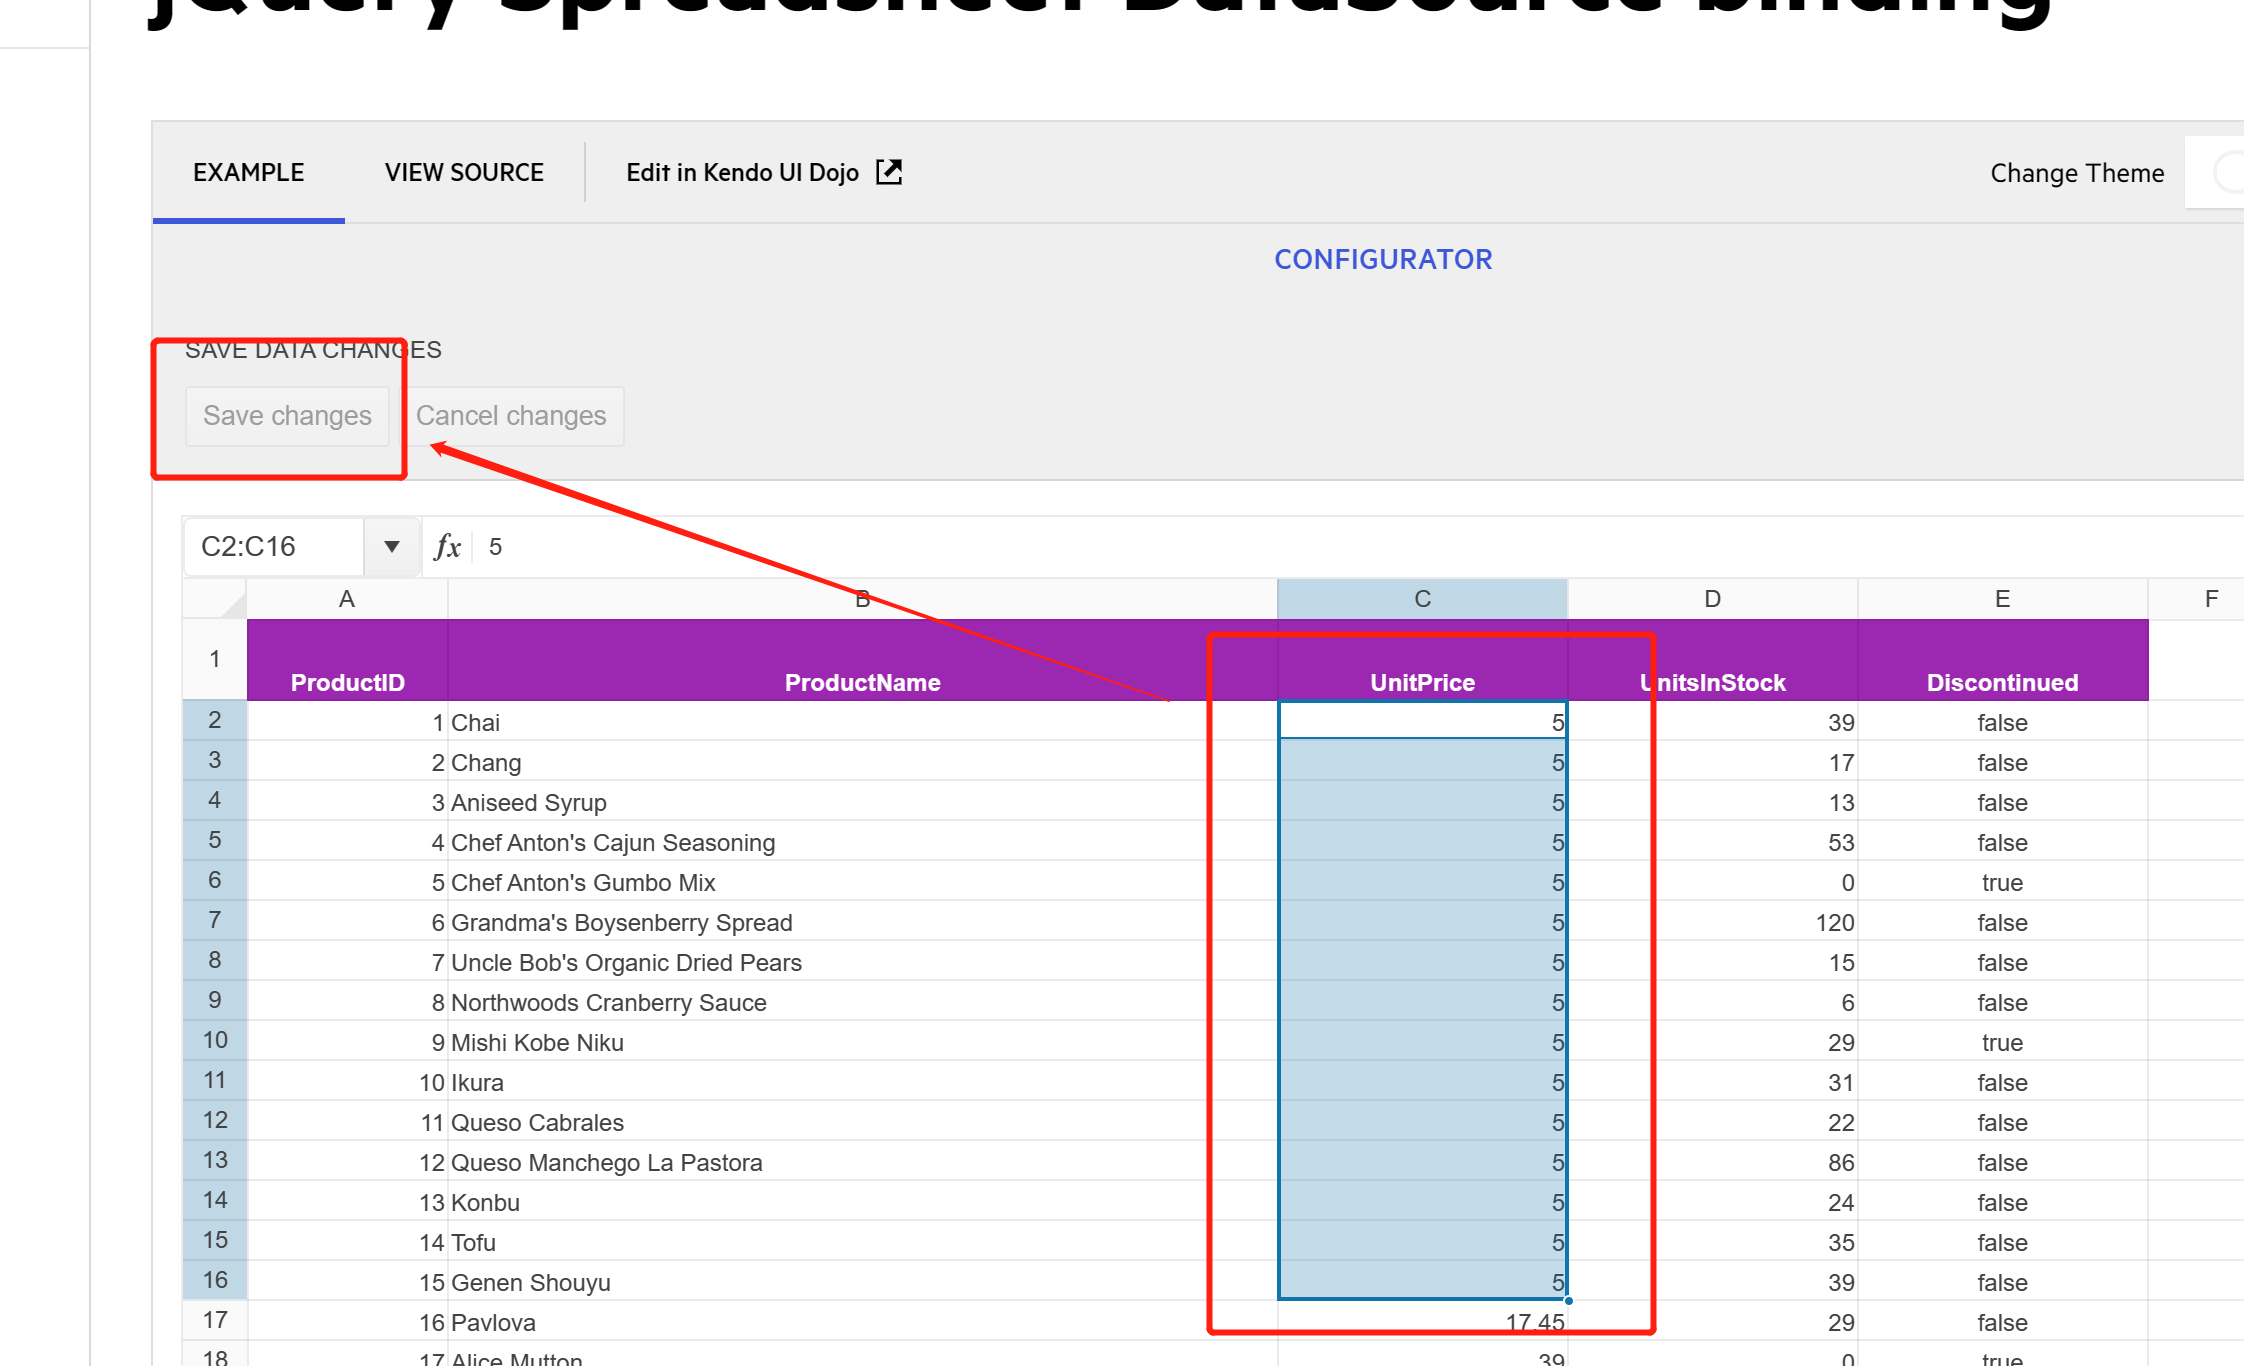The image size is (2244, 1366).
Task: Click the Discontinued cell for Mishi Kobe Niku
Action: tap(2002, 1042)
